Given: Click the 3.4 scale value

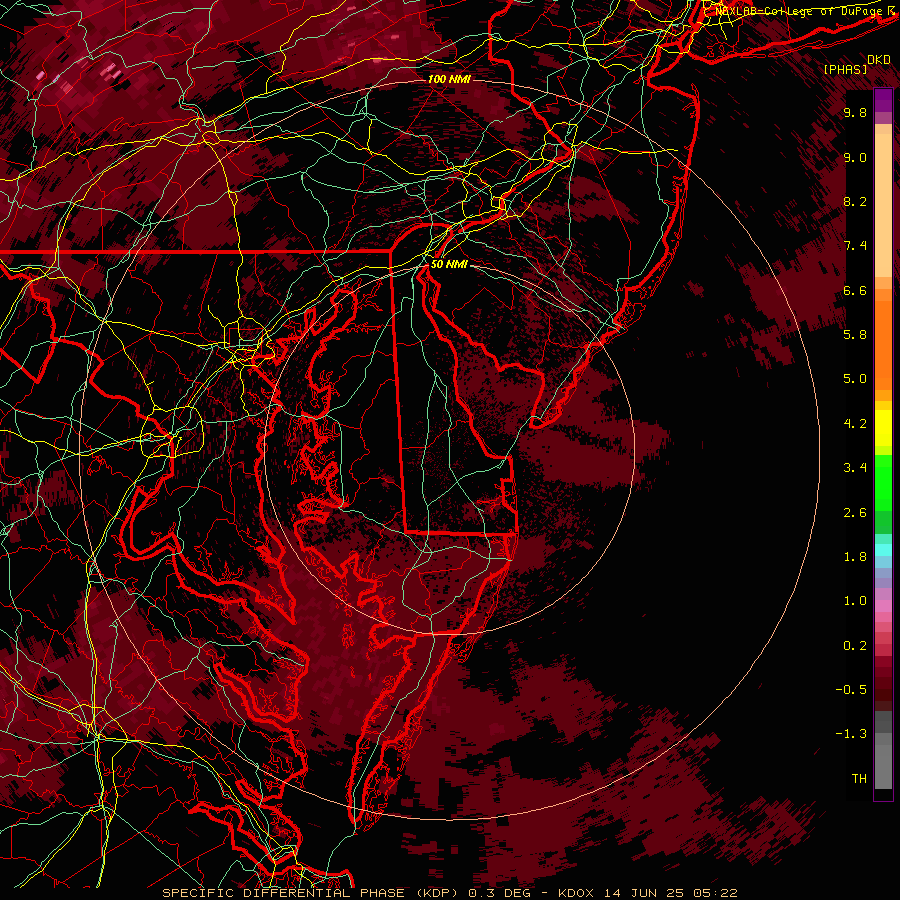Looking at the screenshot, I should pyautogui.click(x=855, y=467).
